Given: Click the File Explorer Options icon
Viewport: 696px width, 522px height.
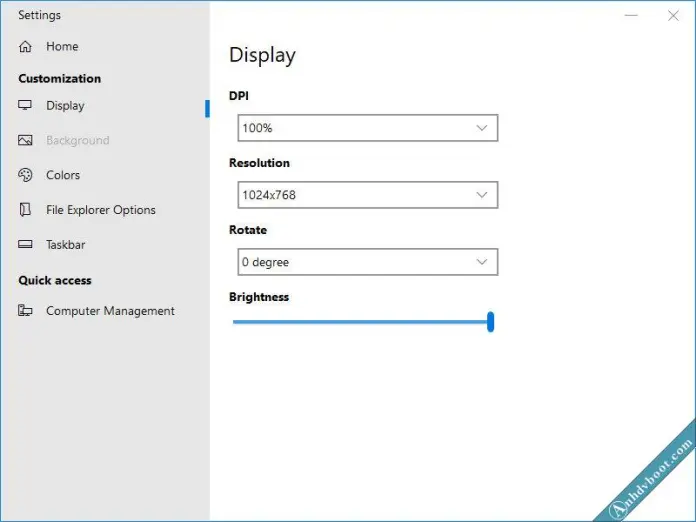Looking at the screenshot, I should click(x=25, y=210).
